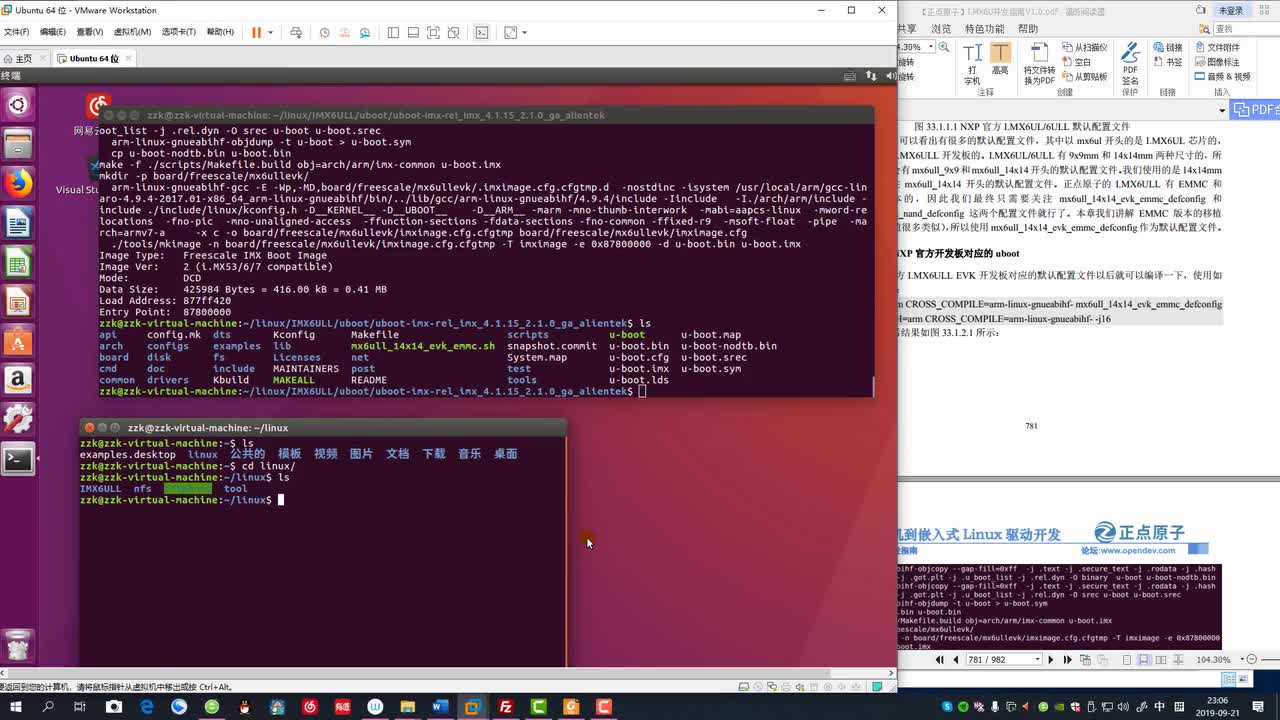Insert a 书签 bookmark in PDF reader
1280x720 pixels.
coord(1166,62)
